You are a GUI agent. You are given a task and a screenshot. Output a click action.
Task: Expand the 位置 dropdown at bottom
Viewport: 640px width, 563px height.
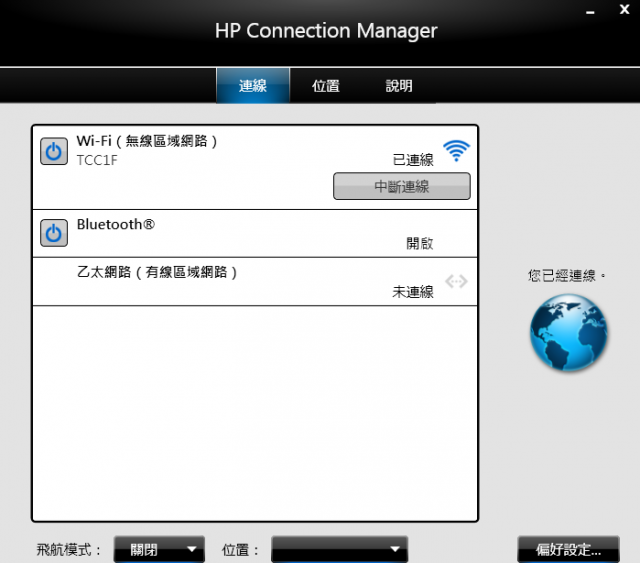340,550
